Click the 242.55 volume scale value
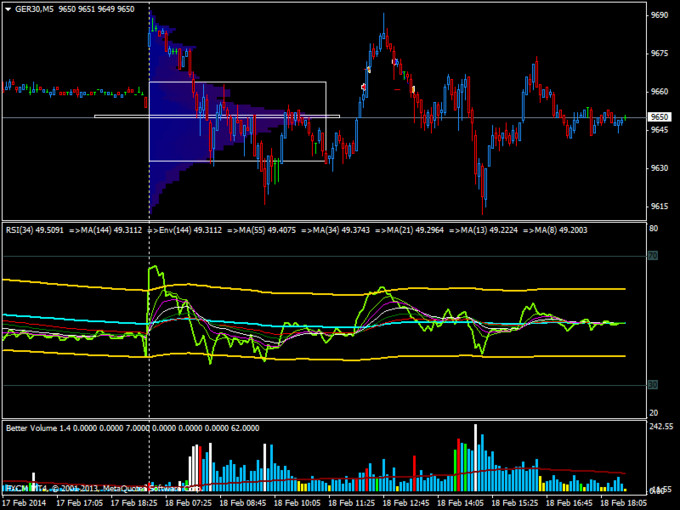Viewport: 680px width, 510px height. [662, 428]
